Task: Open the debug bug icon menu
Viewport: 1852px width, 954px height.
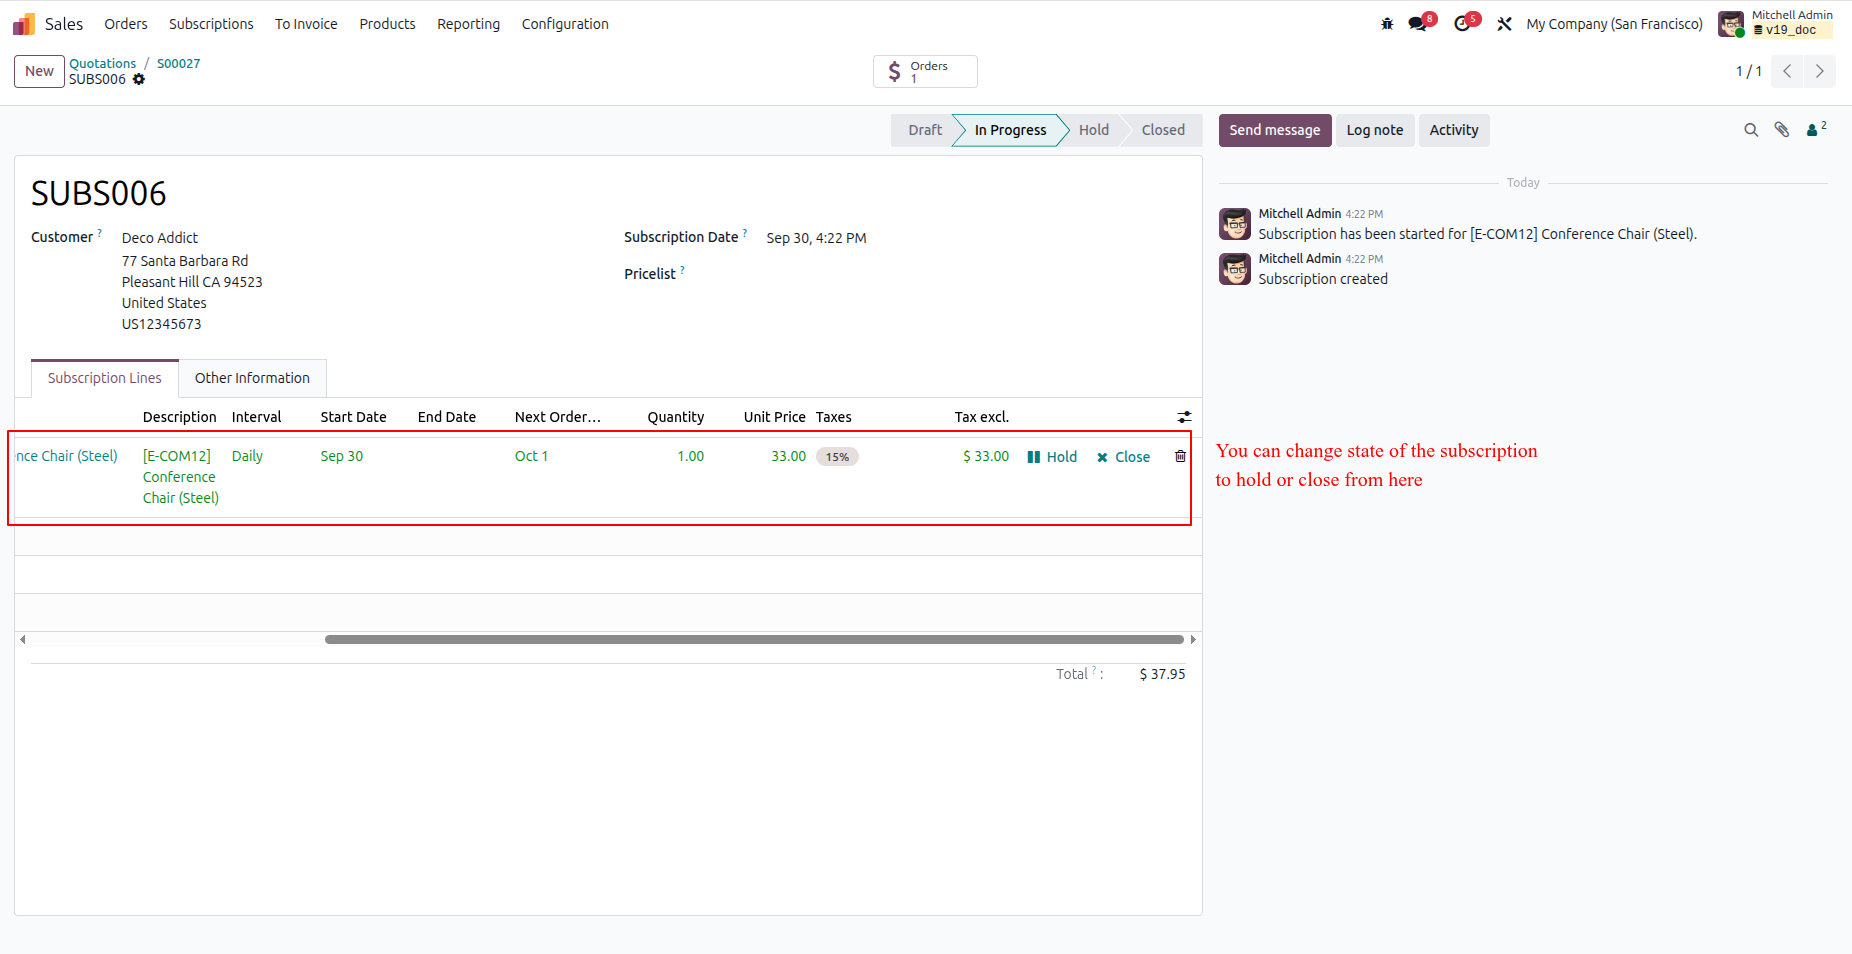Action: (1387, 24)
